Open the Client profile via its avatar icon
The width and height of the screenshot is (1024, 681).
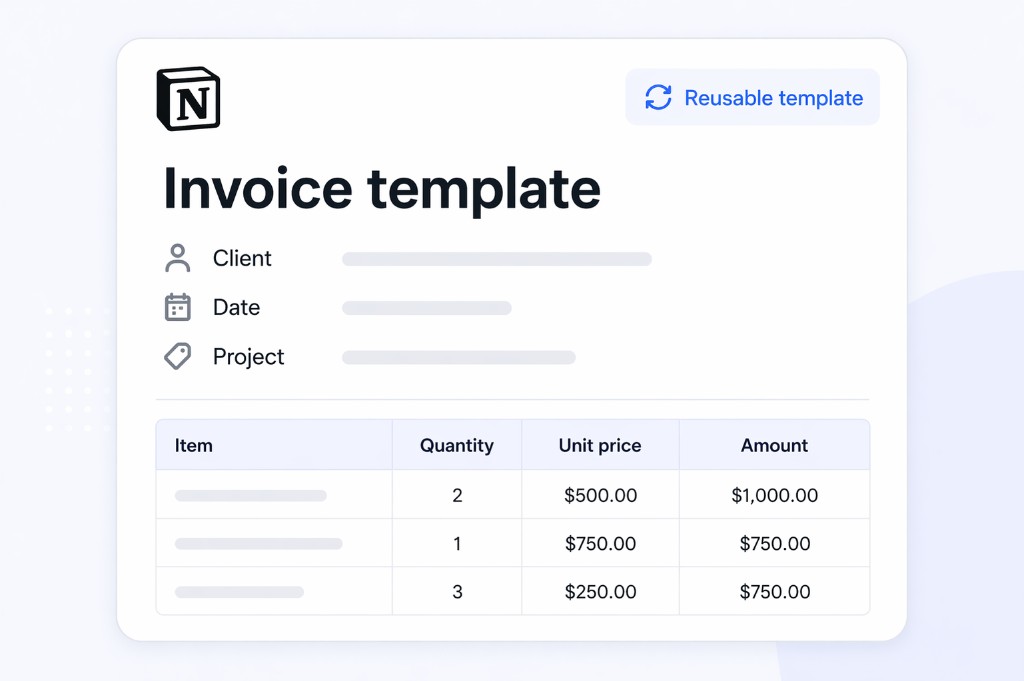tap(178, 258)
